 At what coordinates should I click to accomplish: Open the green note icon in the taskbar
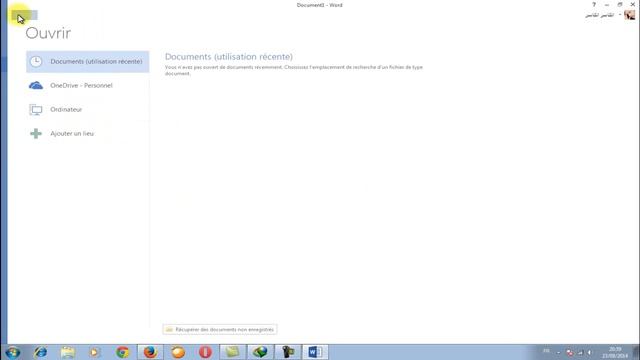[x=233, y=352]
